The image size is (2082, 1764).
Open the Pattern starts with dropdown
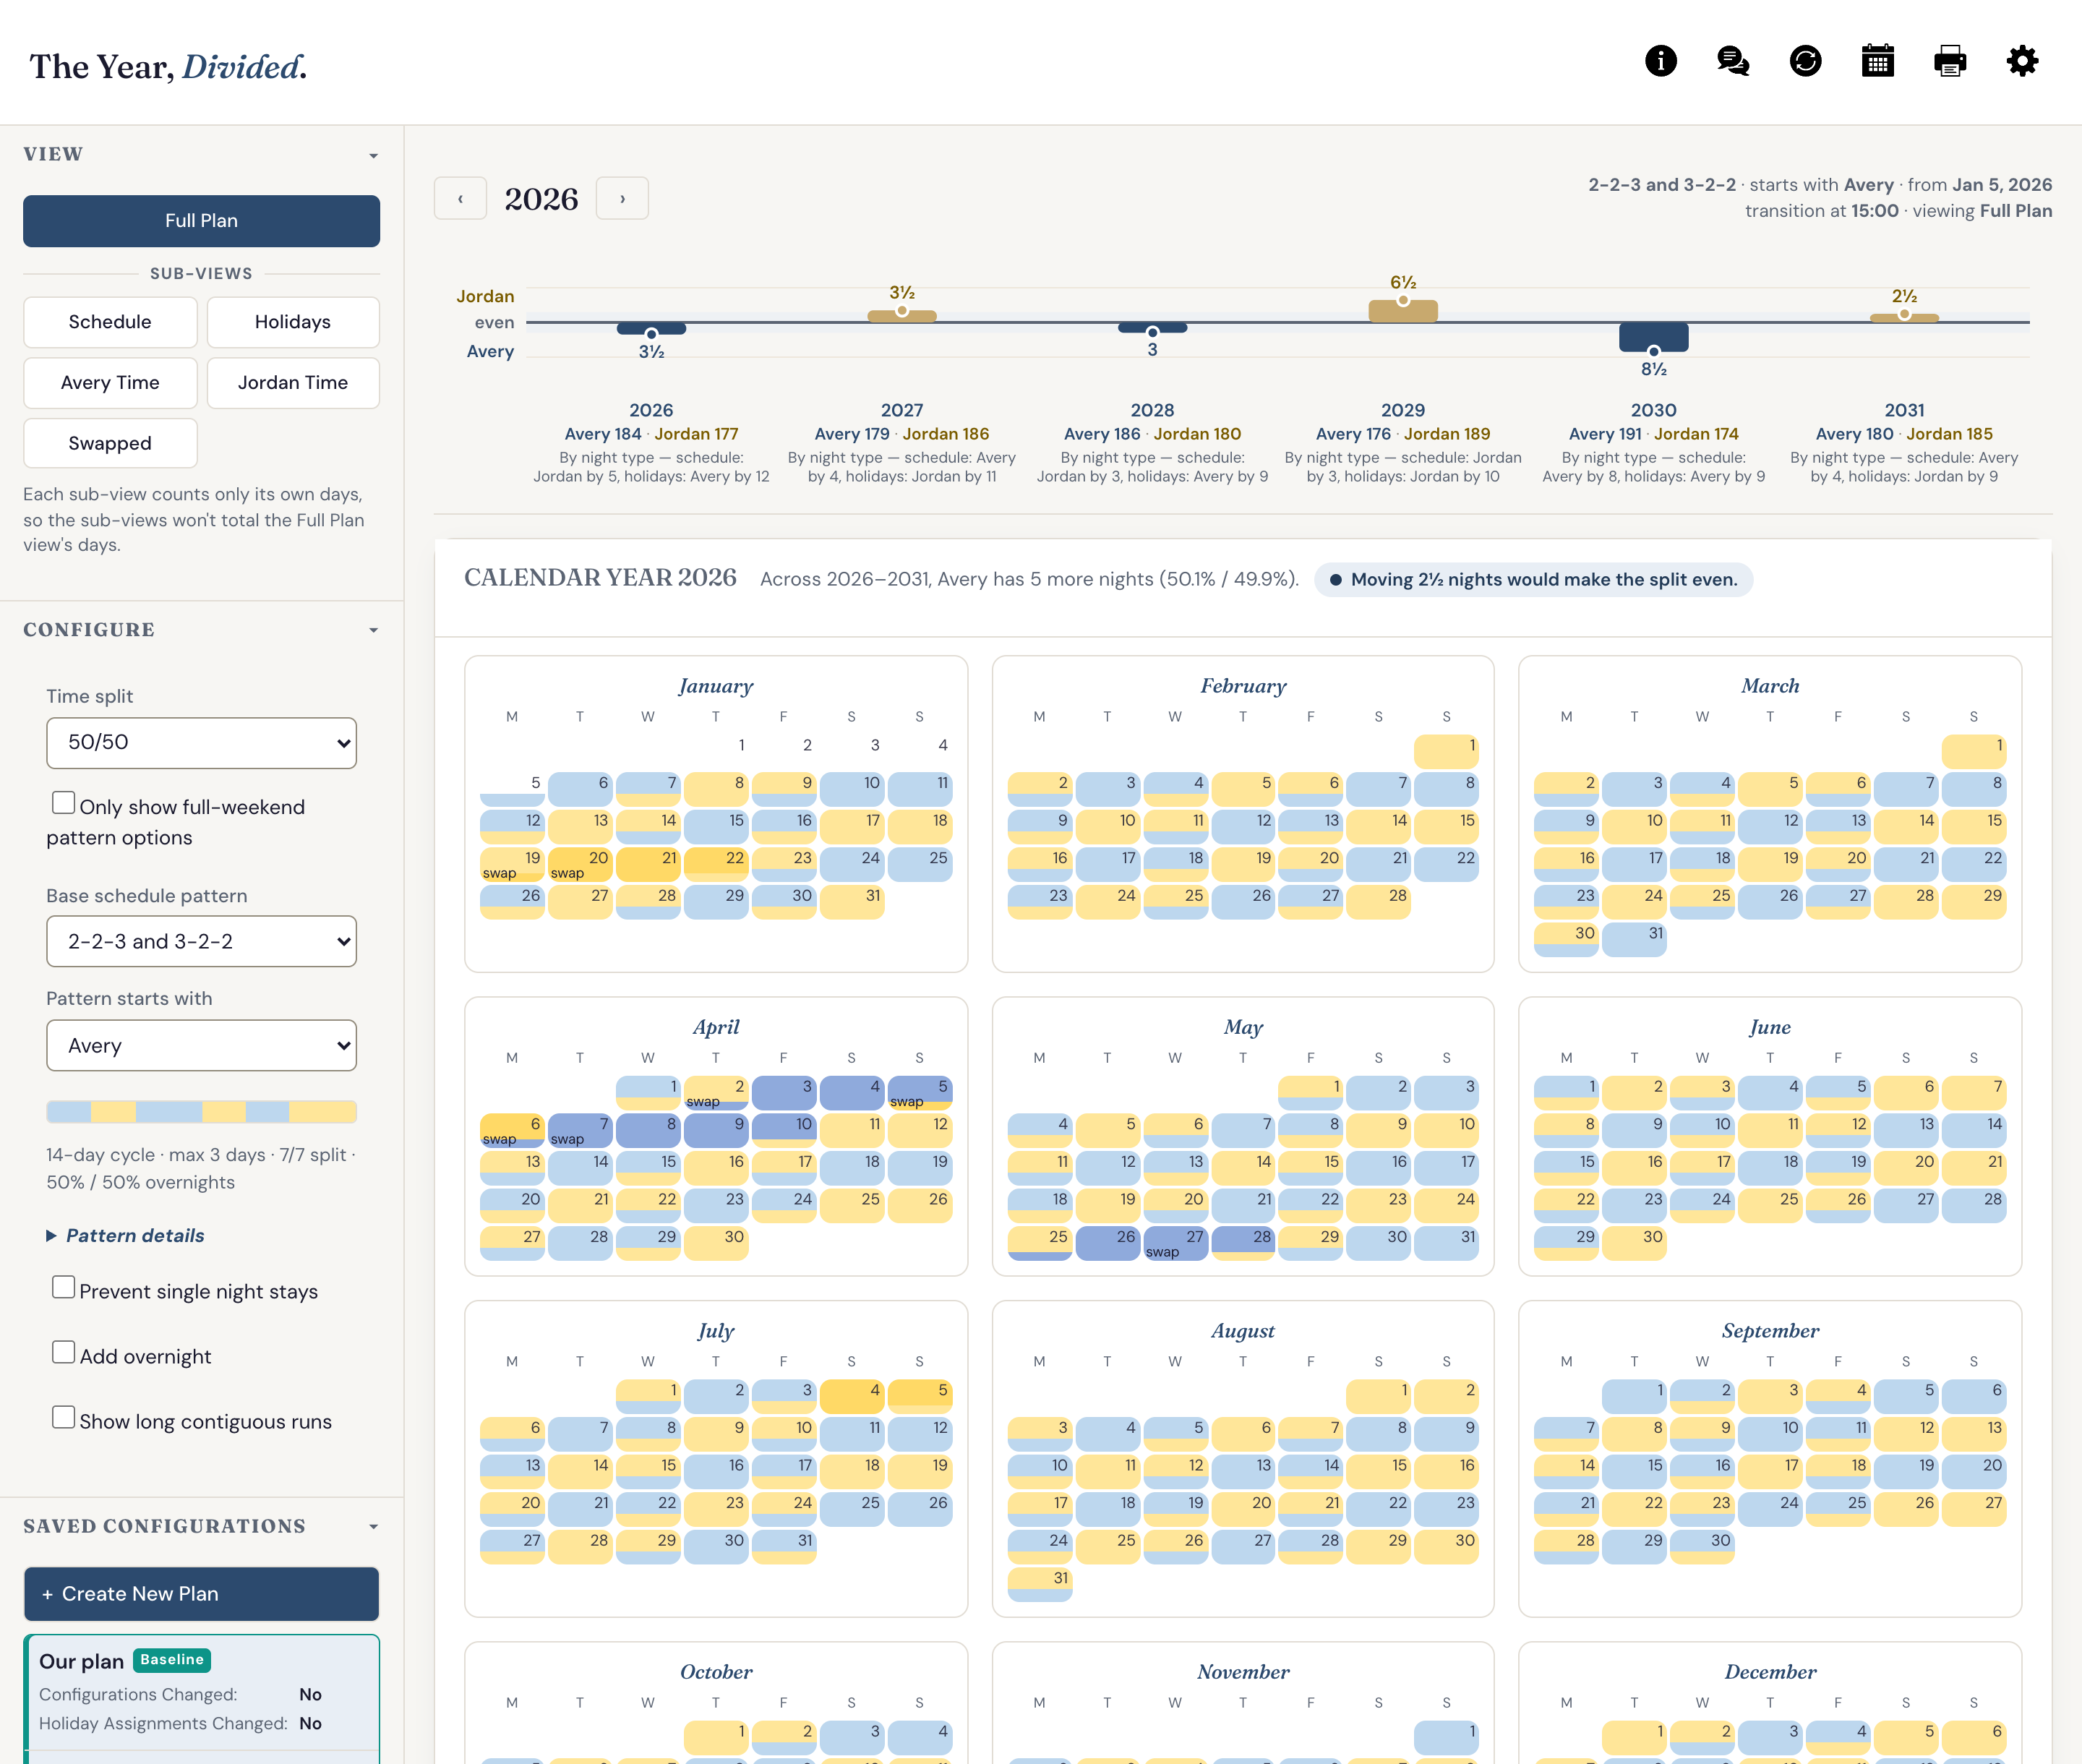(201, 1045)
